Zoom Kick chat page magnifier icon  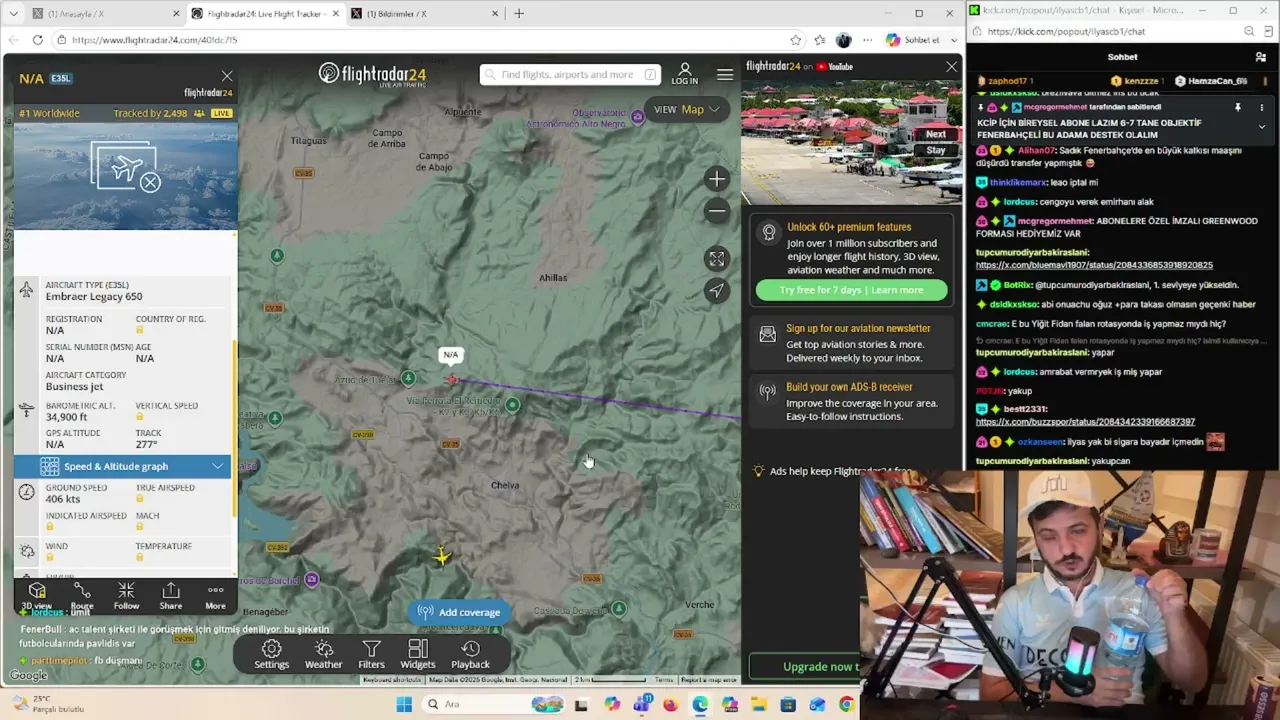coord(1249,31)
